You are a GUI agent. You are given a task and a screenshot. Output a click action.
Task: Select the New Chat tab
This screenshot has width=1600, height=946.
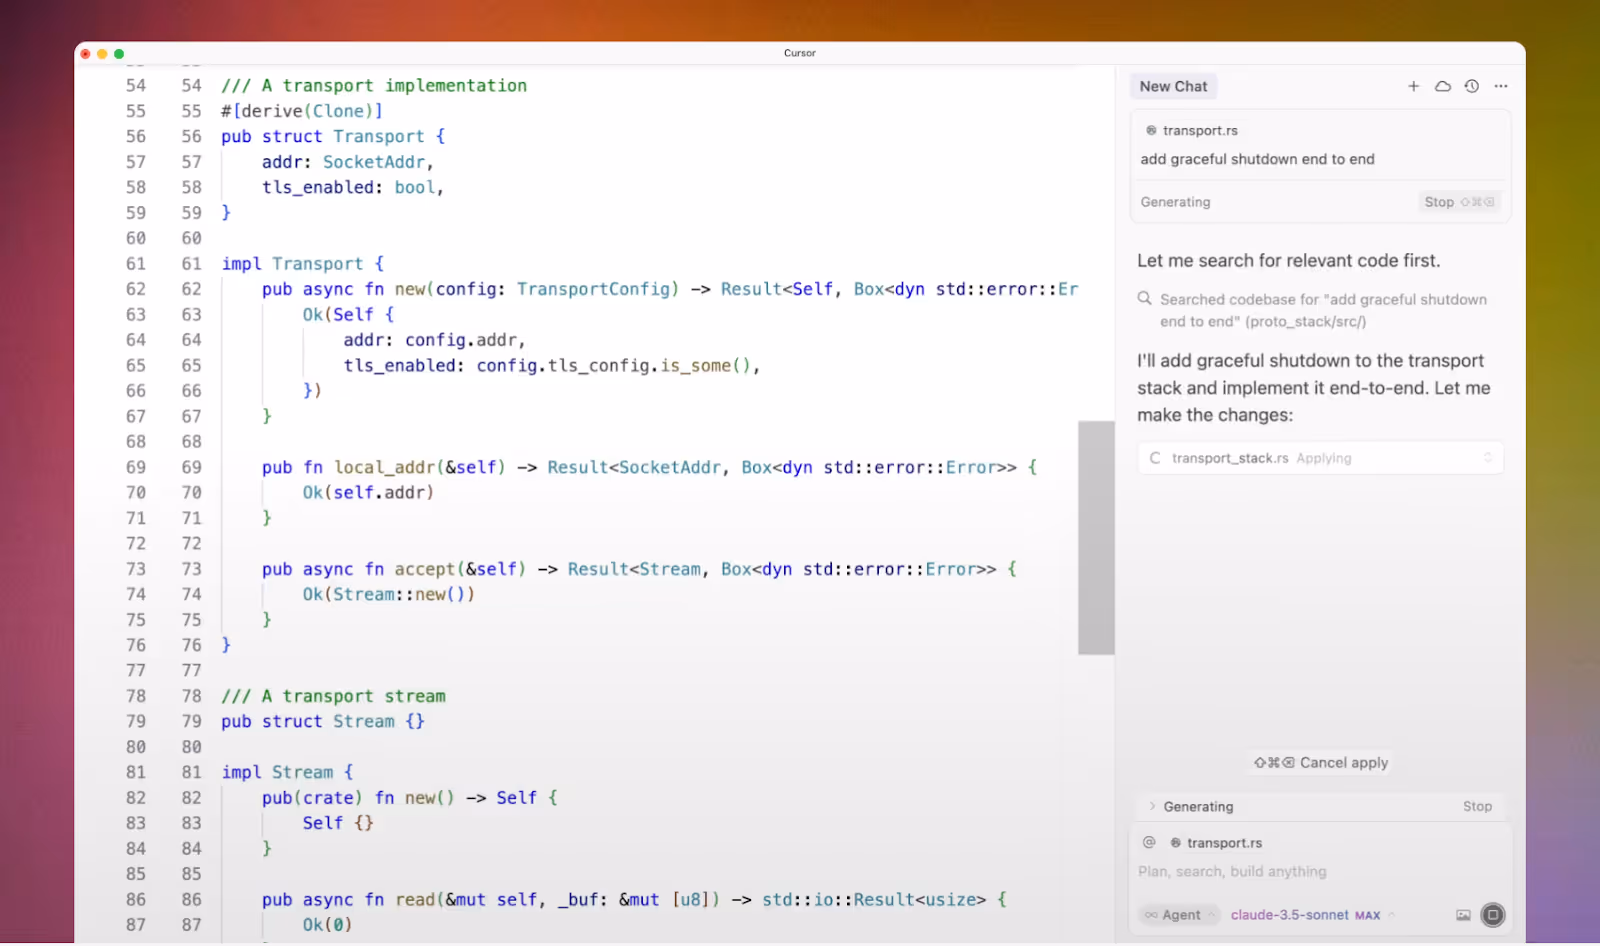click(x=1173, y=86)
